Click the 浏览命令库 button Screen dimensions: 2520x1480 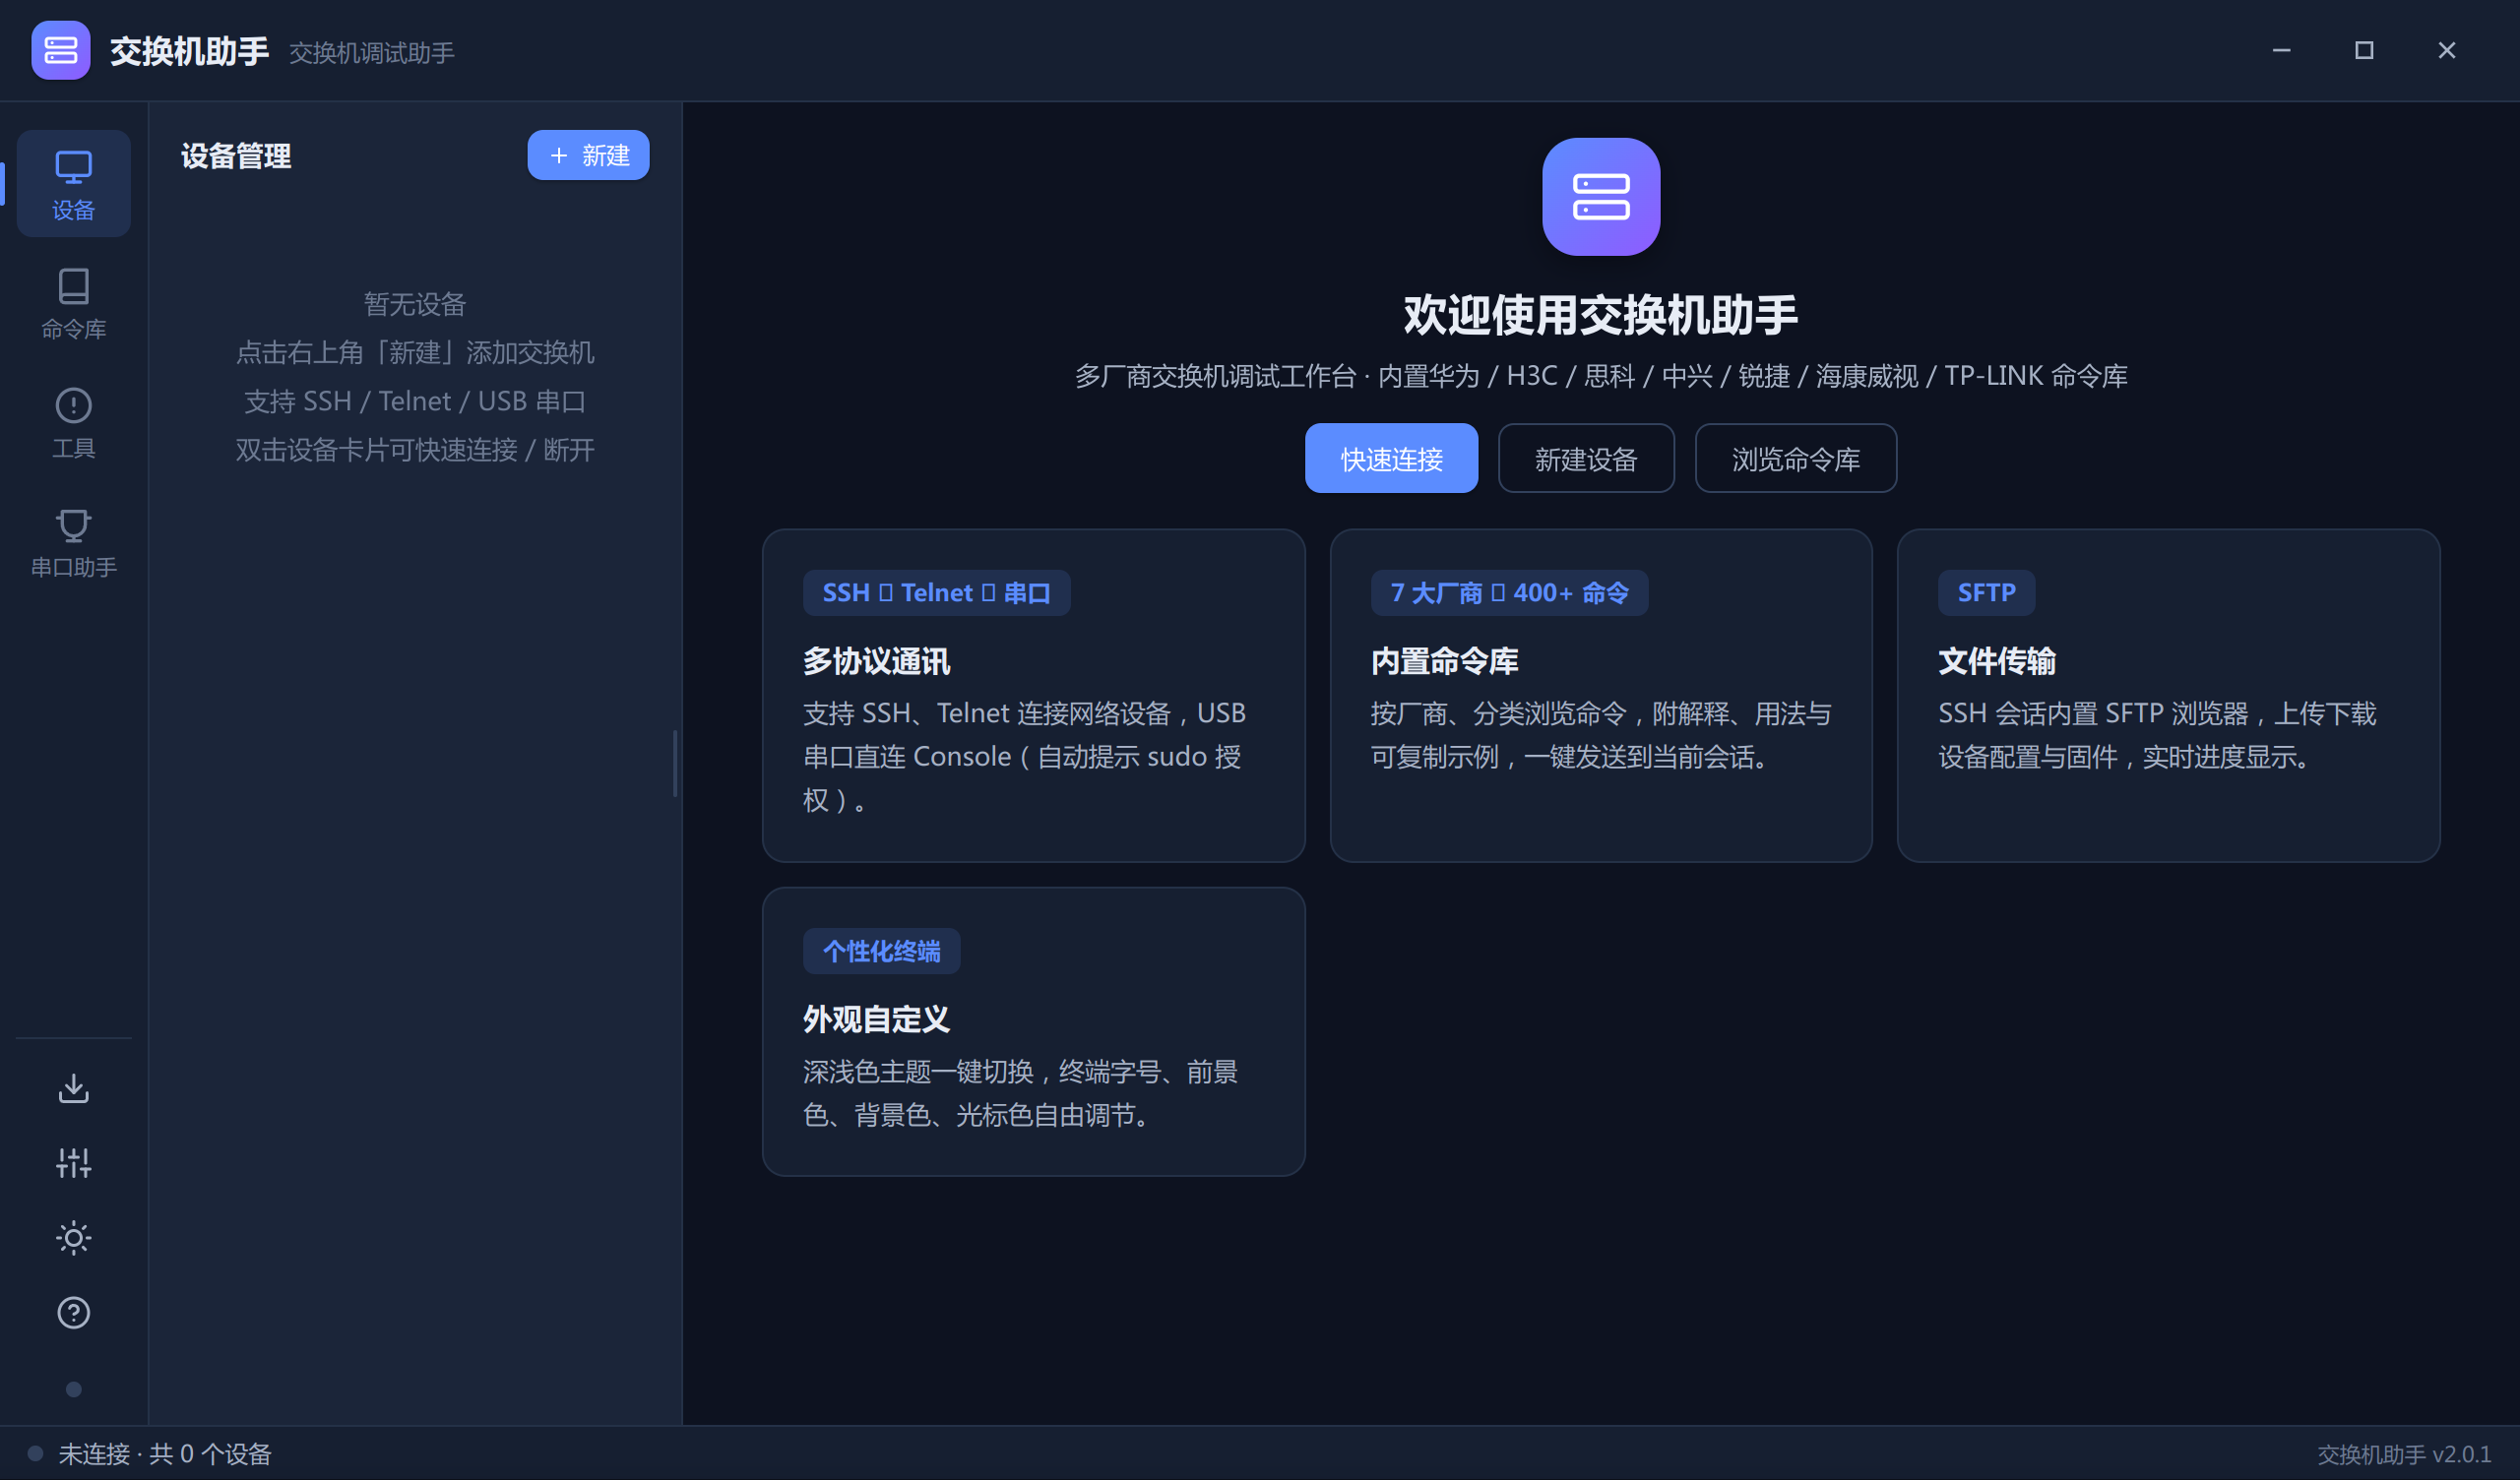click(1795, 458)
